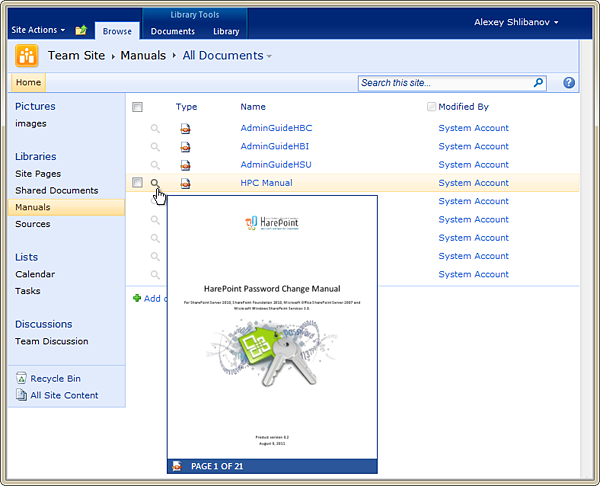Click the Team Site logo icon
The image size is (600, 486).
[x=27, y=56]
